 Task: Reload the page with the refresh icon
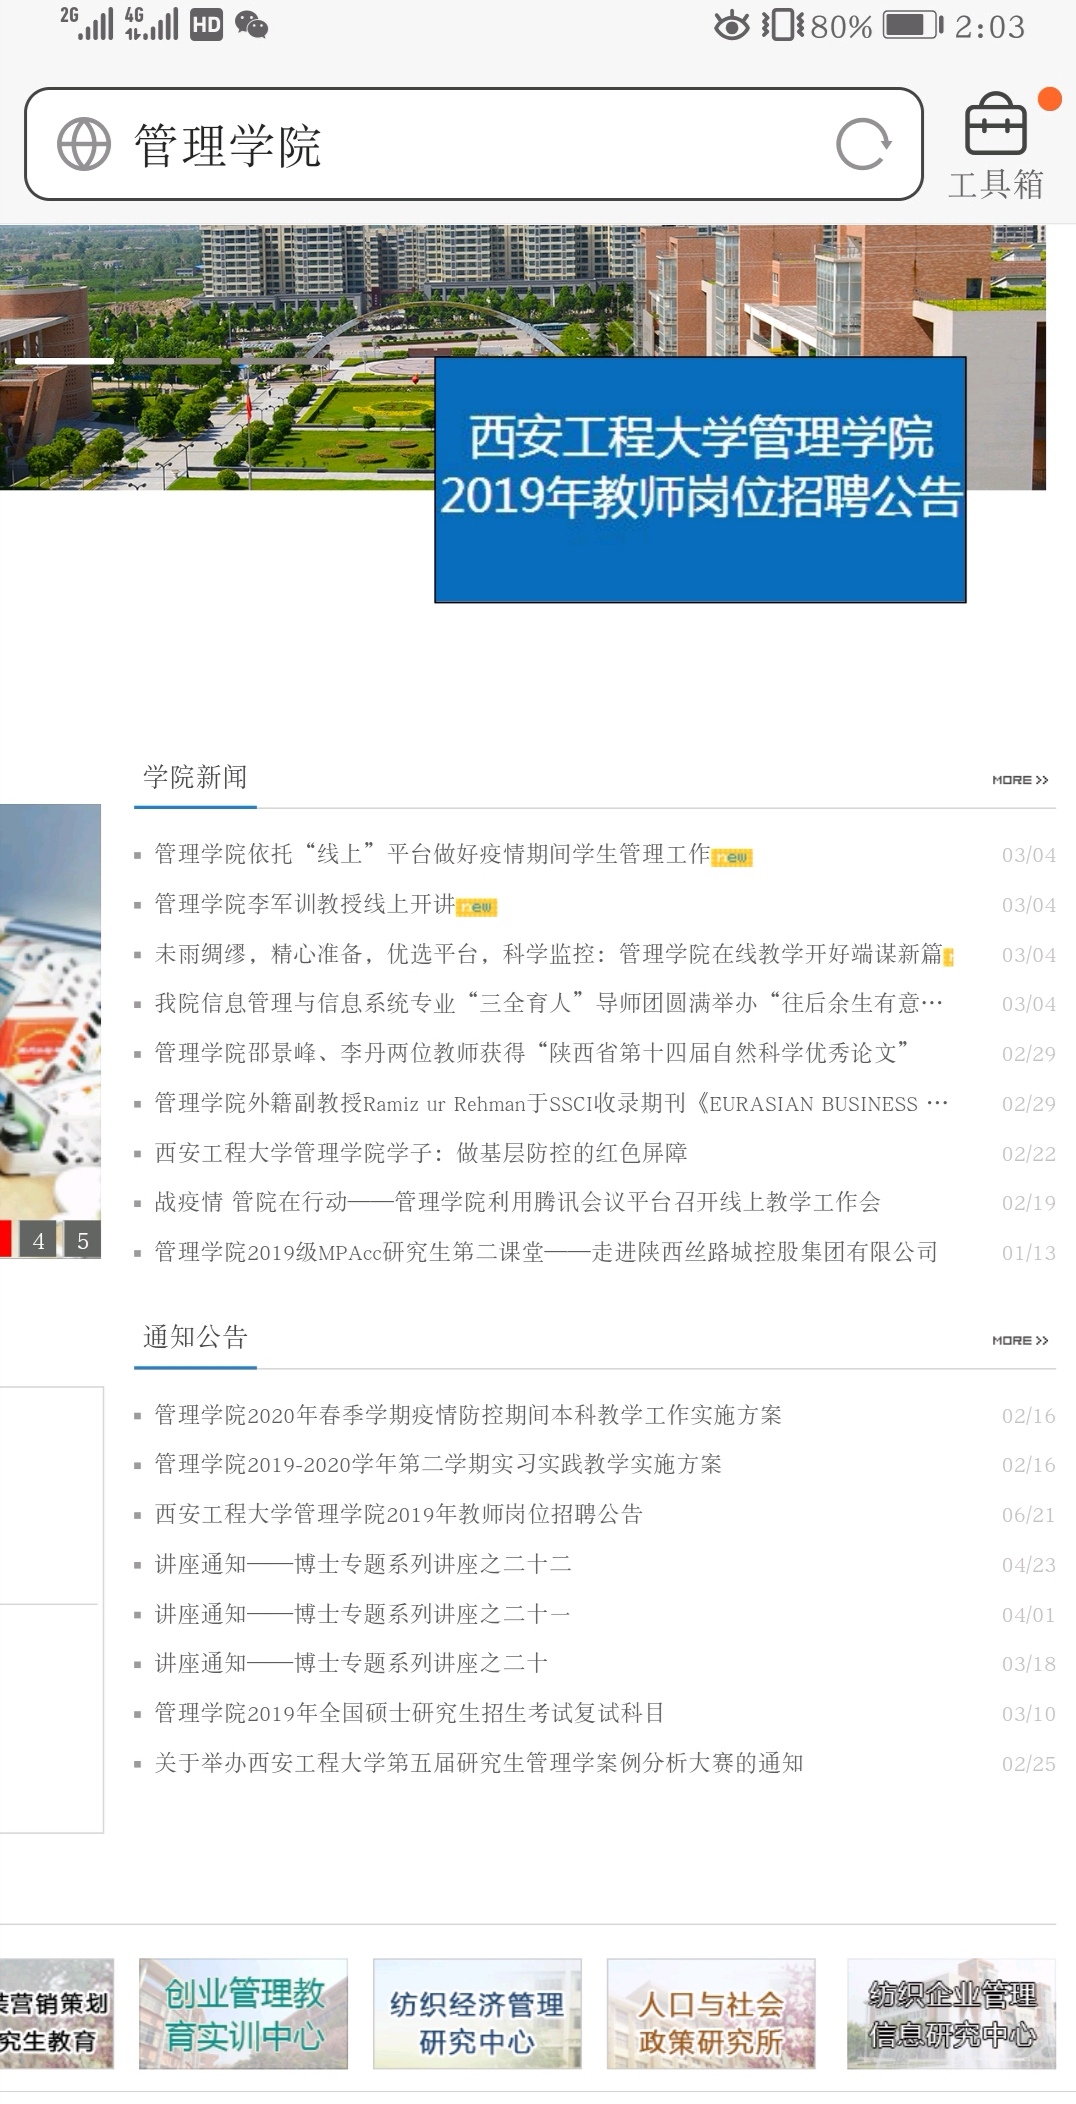[x=863, y=144]
